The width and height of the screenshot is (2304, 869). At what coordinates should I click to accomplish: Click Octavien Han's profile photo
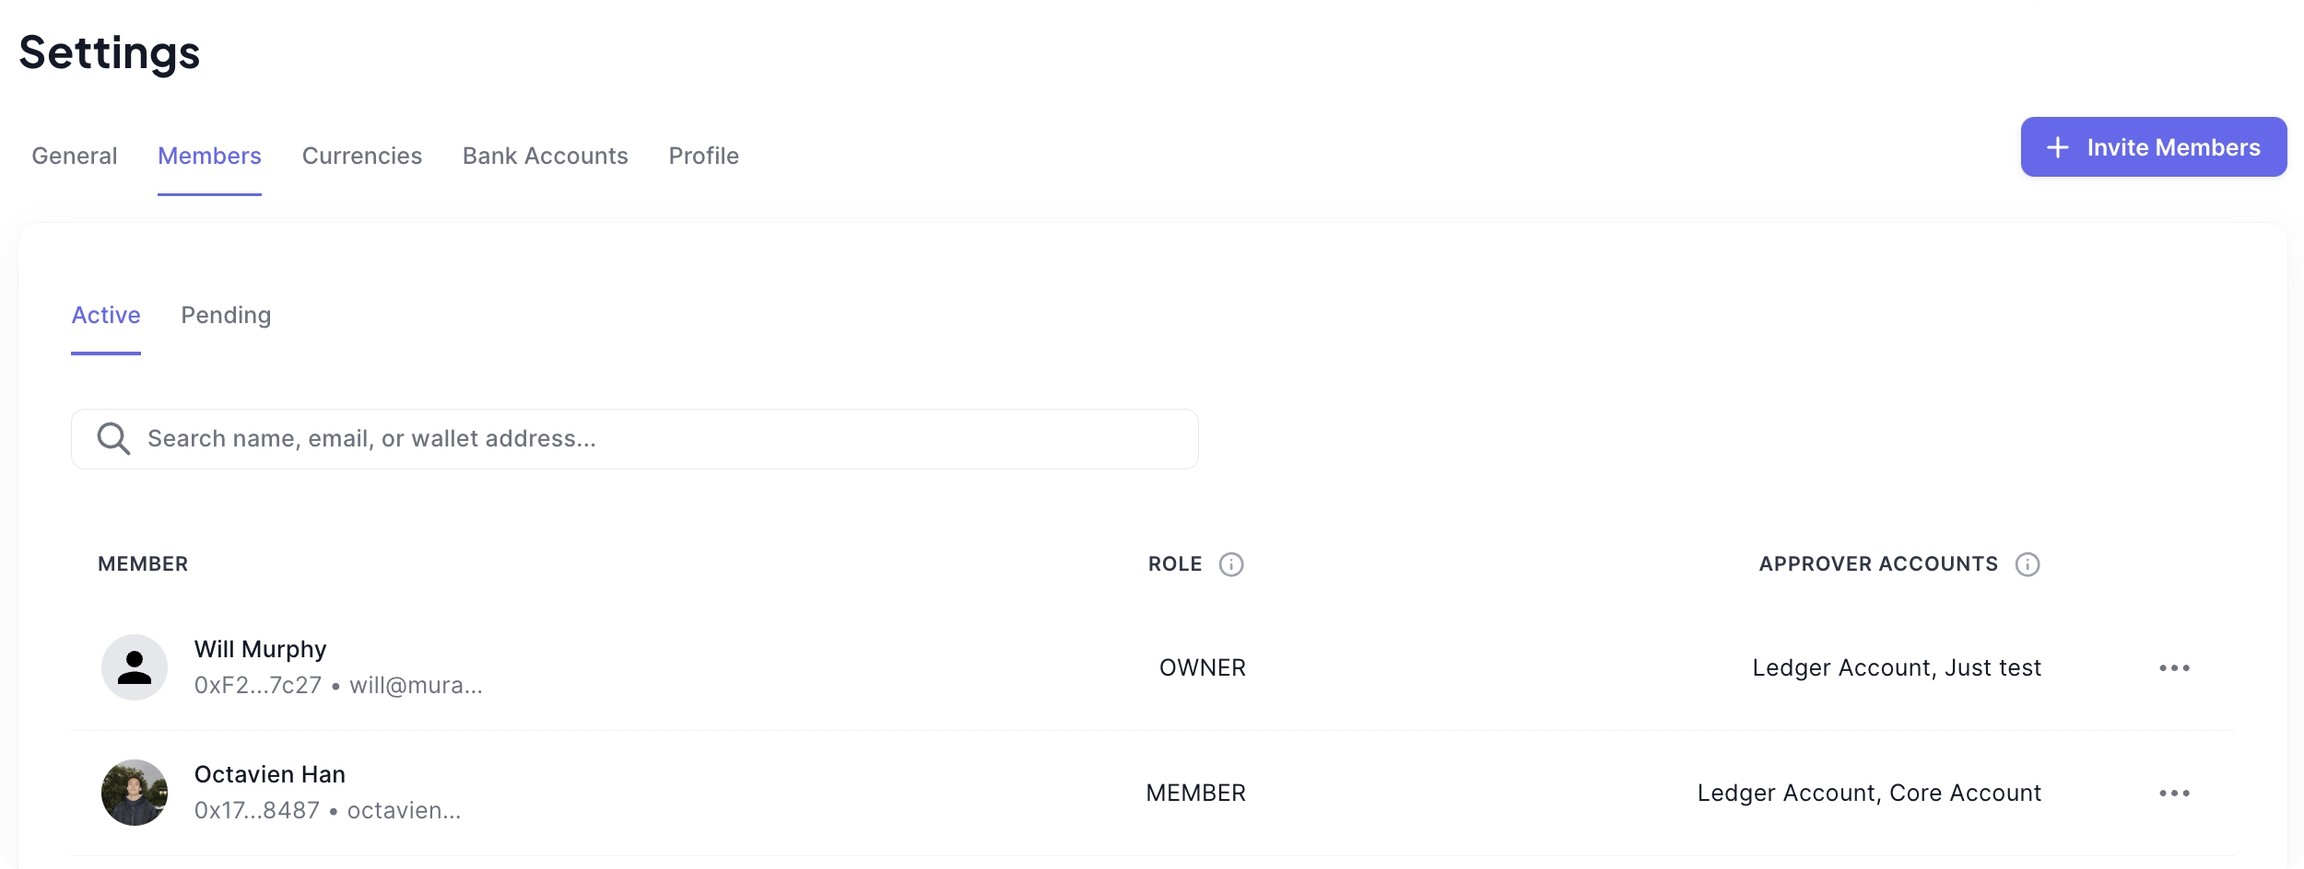pos(134,792)
